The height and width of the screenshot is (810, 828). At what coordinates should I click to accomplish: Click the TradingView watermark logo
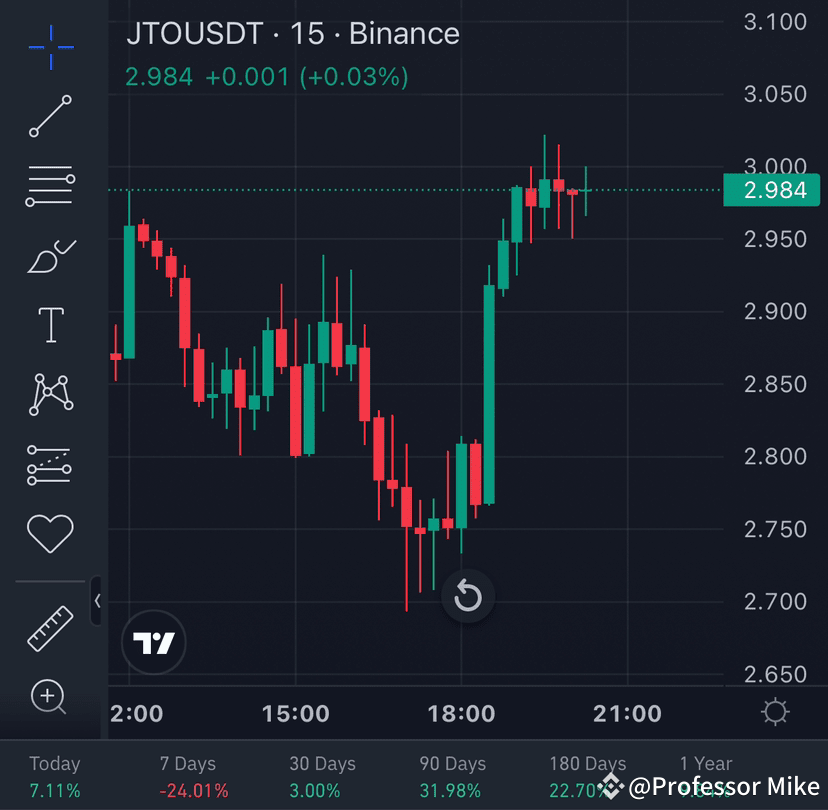(154, 643)
